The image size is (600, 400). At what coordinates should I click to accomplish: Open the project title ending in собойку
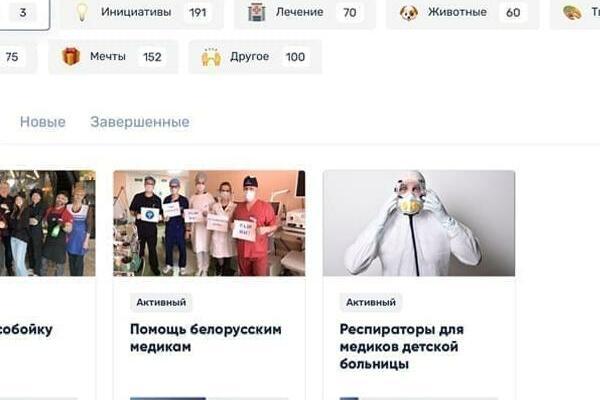coord(26,329)
